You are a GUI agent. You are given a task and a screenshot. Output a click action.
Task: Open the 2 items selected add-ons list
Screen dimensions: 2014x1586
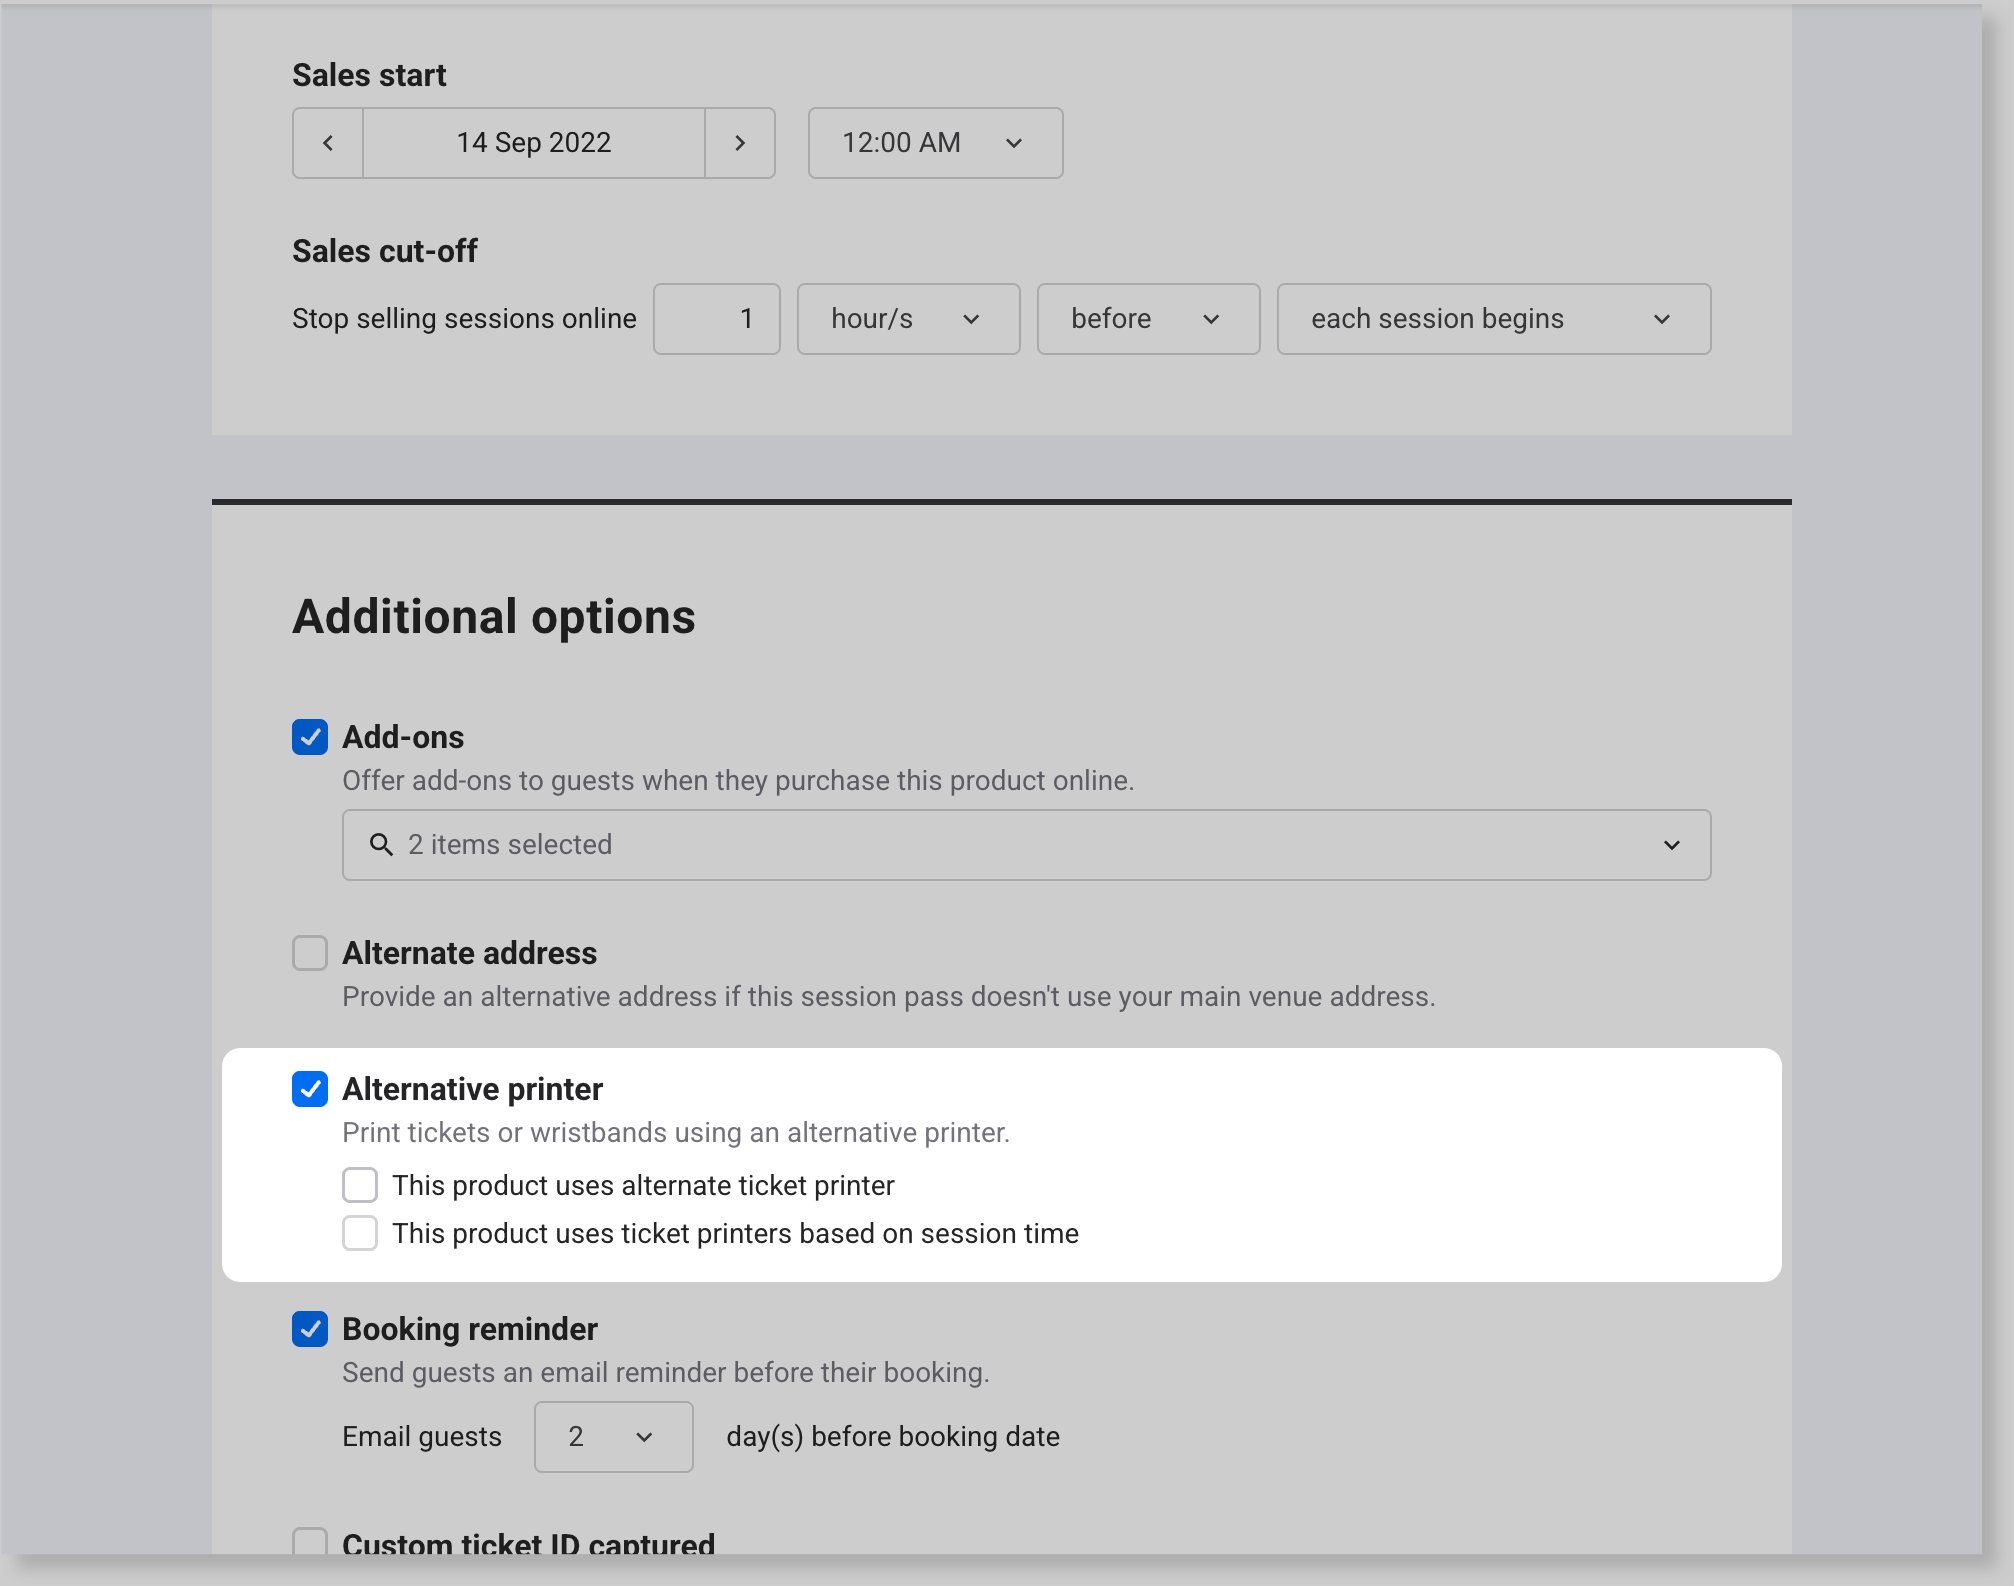[x=1027, y=845]
